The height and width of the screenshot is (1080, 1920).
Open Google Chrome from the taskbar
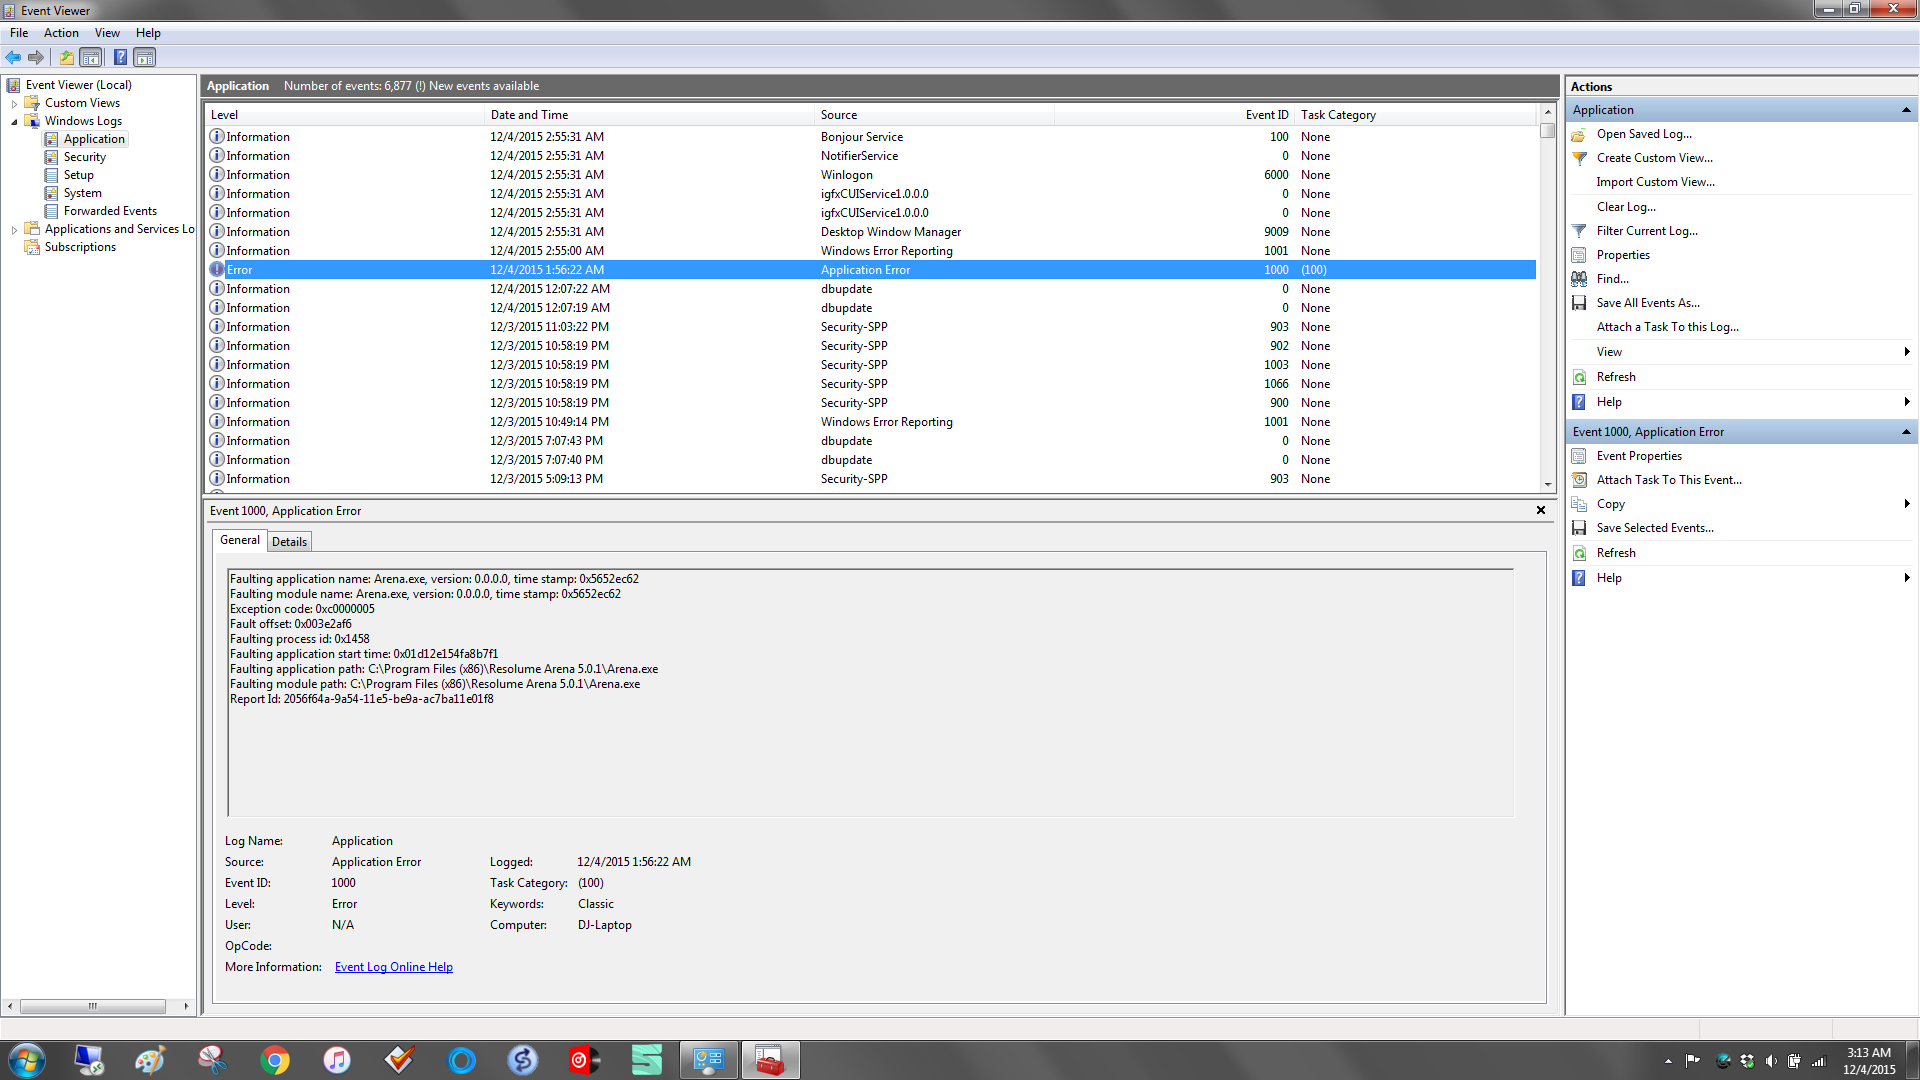pos(274,1060)
